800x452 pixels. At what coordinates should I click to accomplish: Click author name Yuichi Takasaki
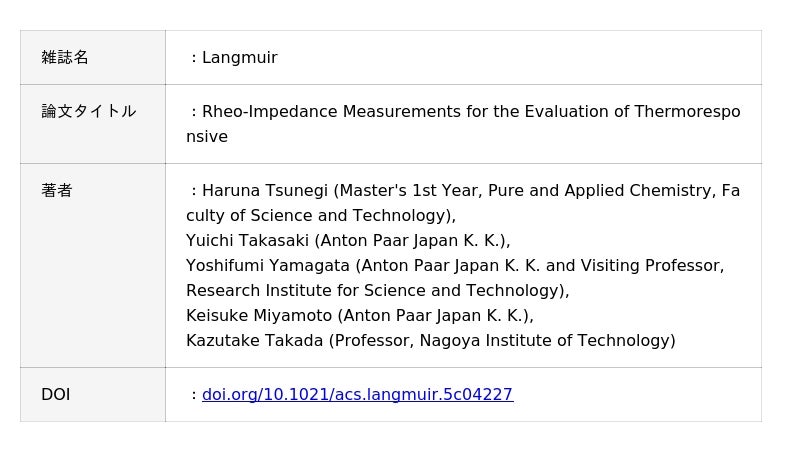pos(248,241)
